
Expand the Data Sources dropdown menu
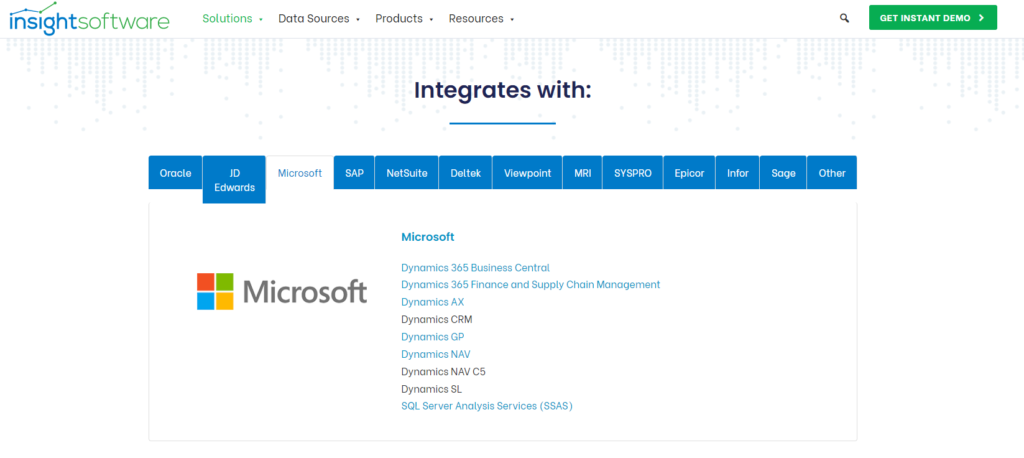tap(319, 19)
